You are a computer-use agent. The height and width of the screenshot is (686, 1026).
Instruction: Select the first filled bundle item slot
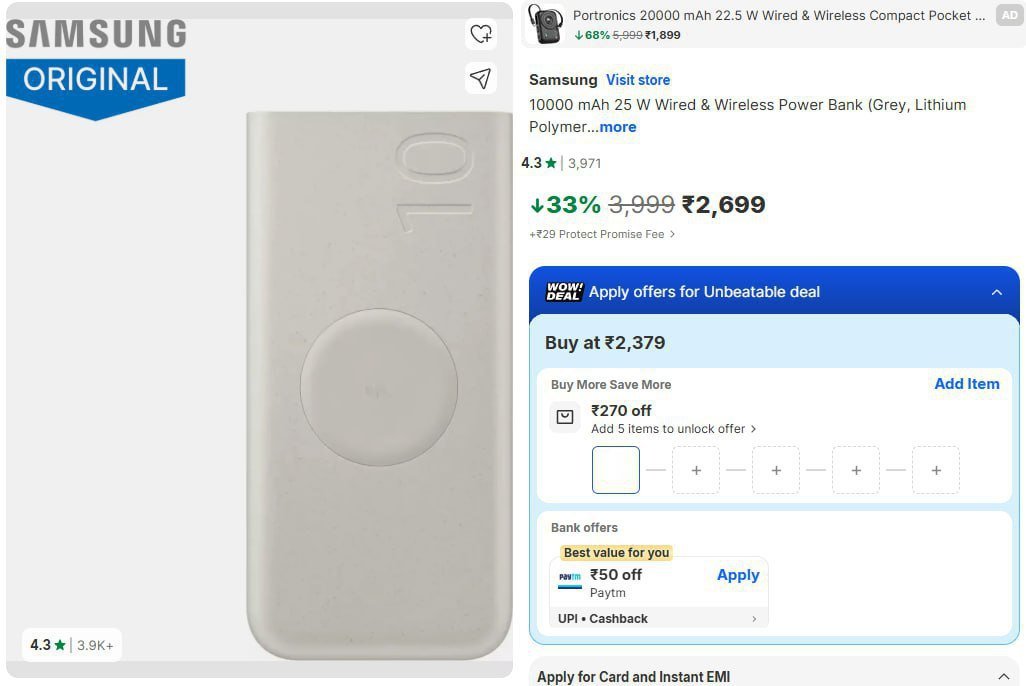616,470
